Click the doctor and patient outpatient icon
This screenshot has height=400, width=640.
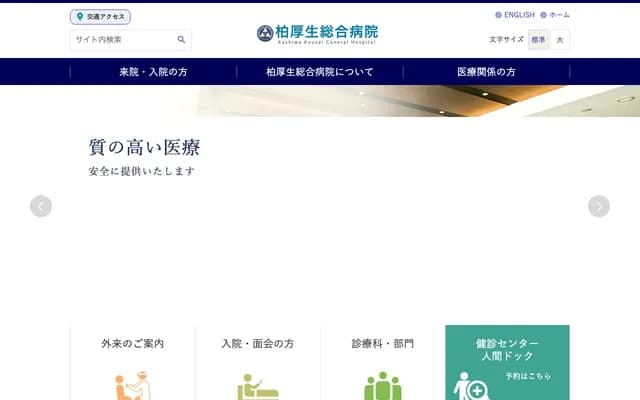[132, 385]
